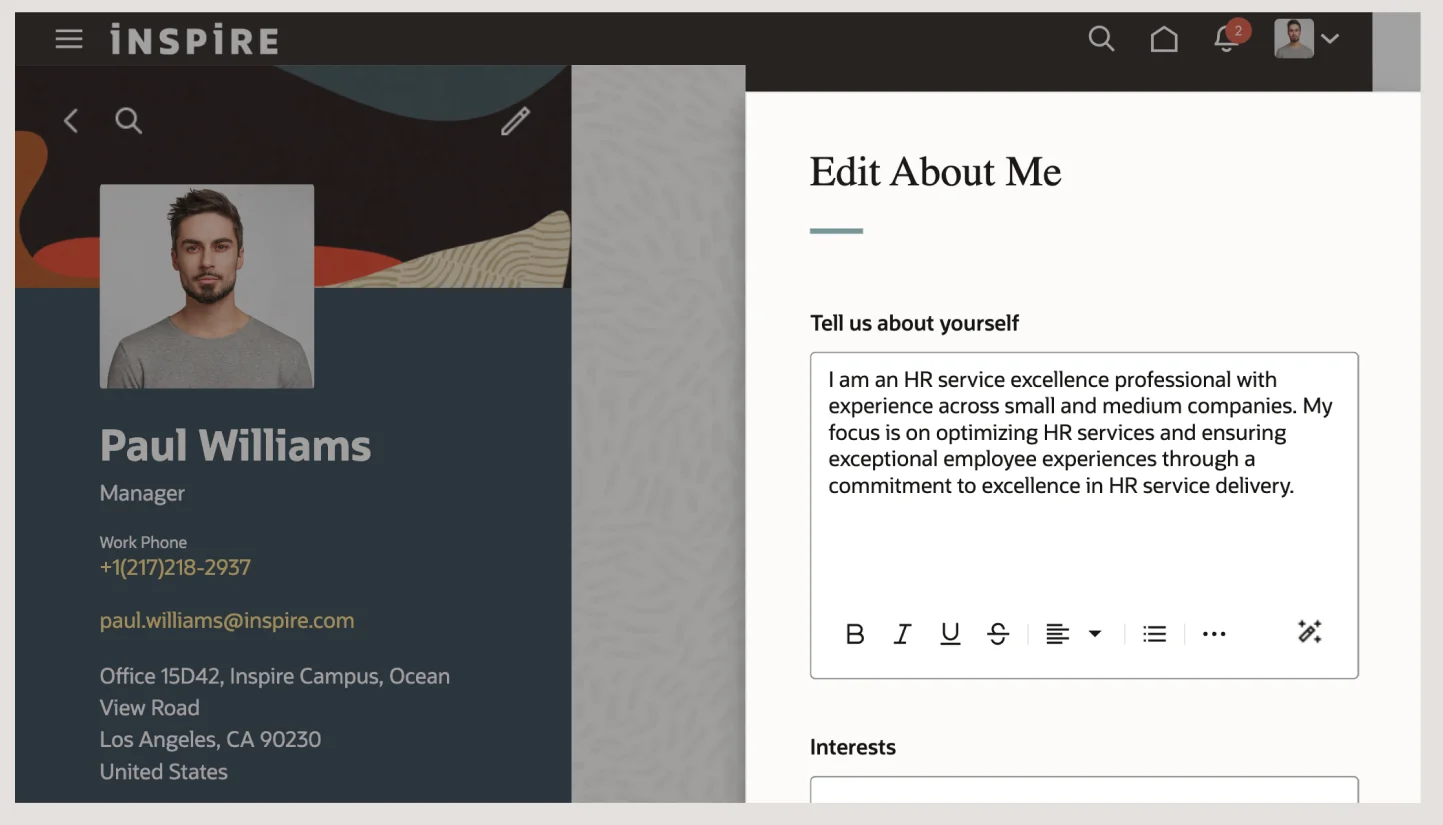
Task: Click the paul.williams@inspire.com email link
Action: point(227,620)
